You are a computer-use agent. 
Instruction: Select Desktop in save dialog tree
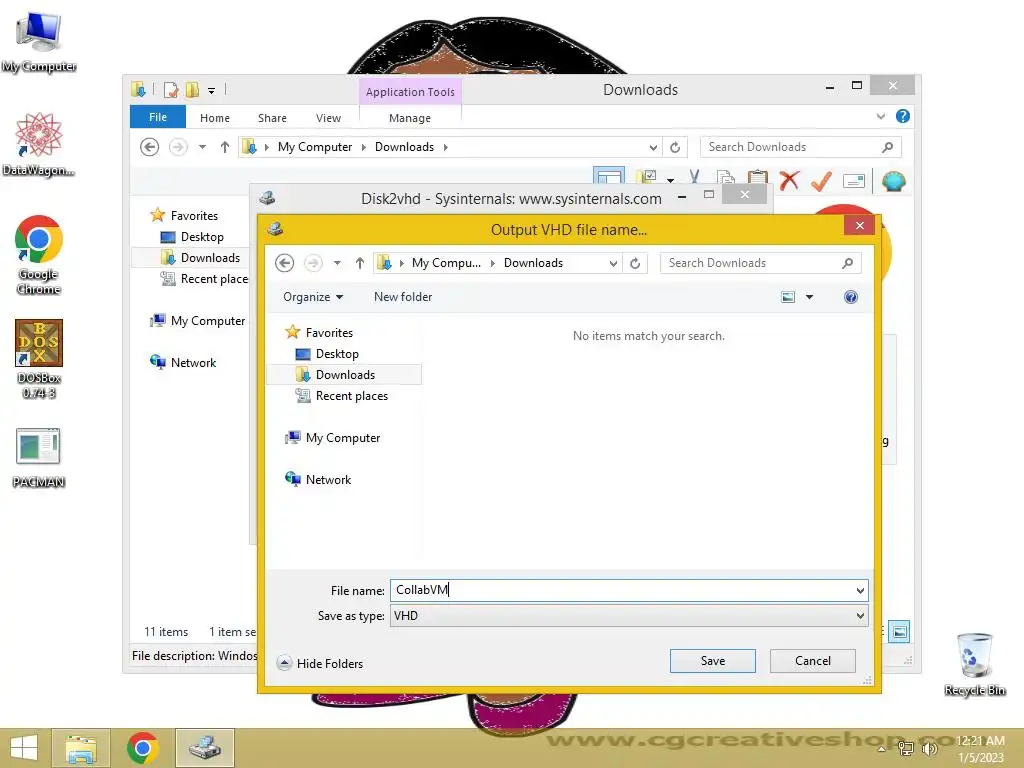337,354
